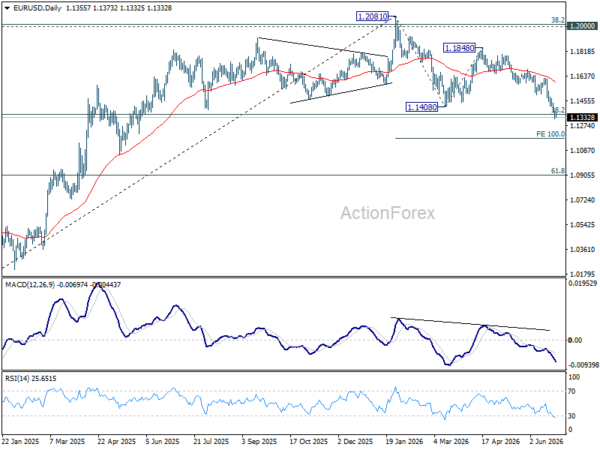The image size is (600, 450).
Task: Click the 3 Sep 2025 date label
Action: (x=259, y=441)
